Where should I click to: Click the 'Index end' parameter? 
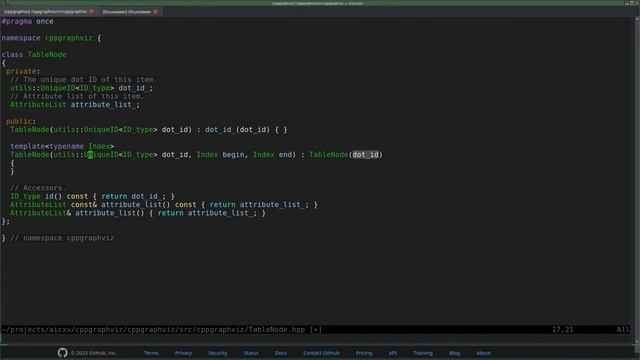(x=273, y=155)
